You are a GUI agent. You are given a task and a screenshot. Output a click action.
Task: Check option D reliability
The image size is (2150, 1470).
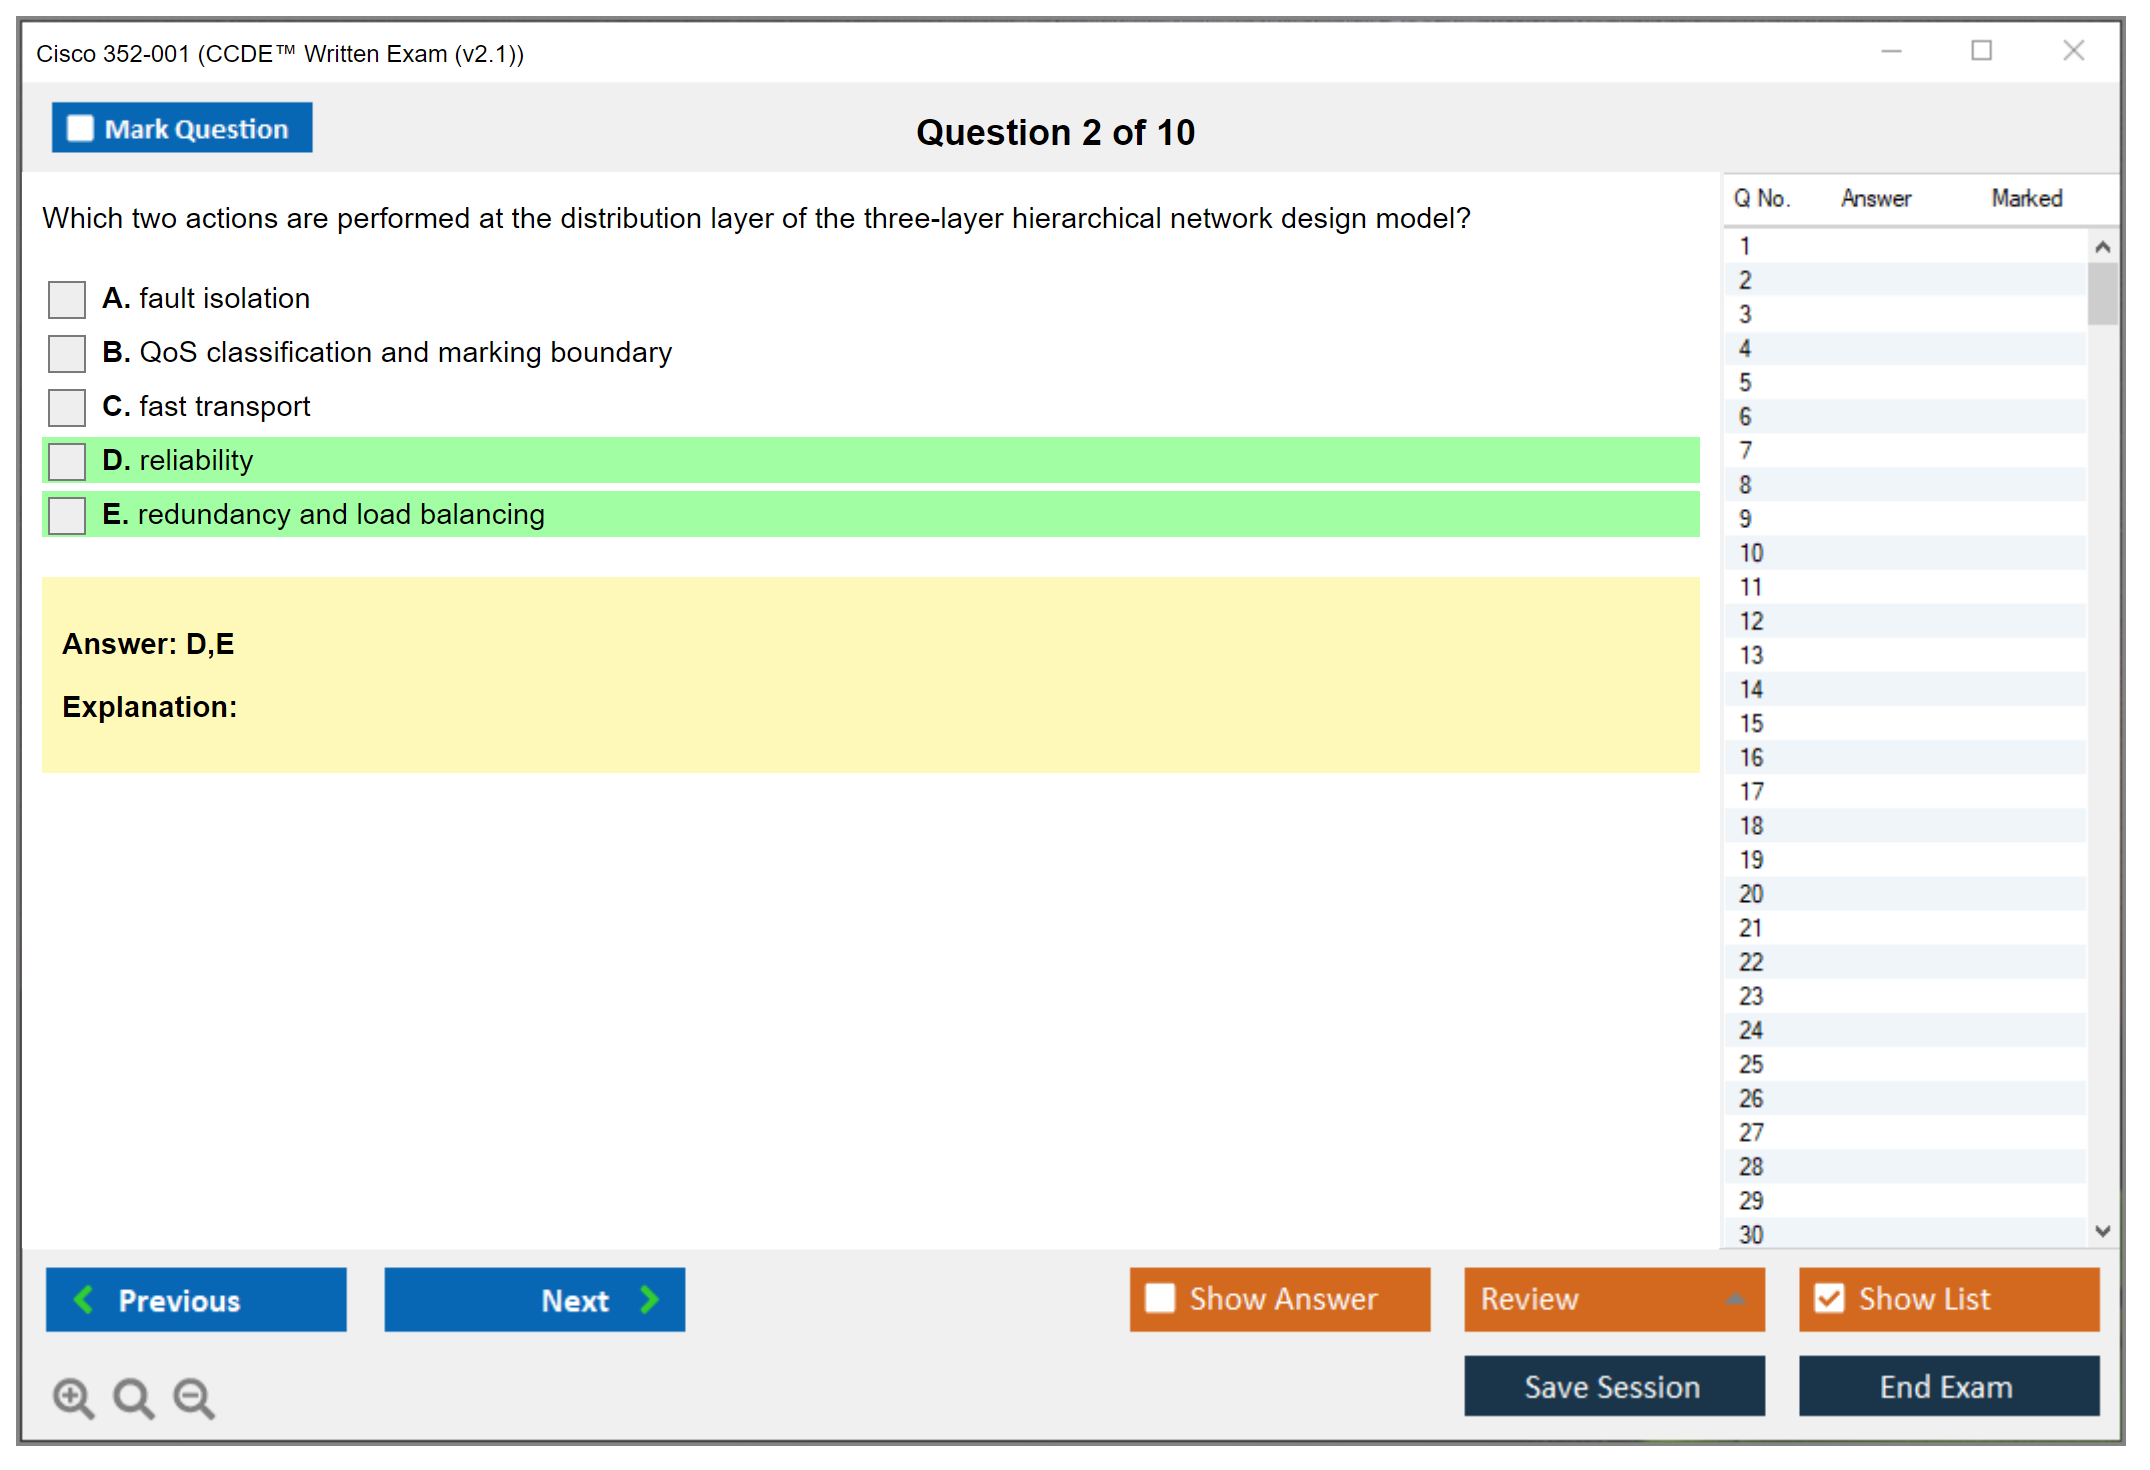(67, 461)
